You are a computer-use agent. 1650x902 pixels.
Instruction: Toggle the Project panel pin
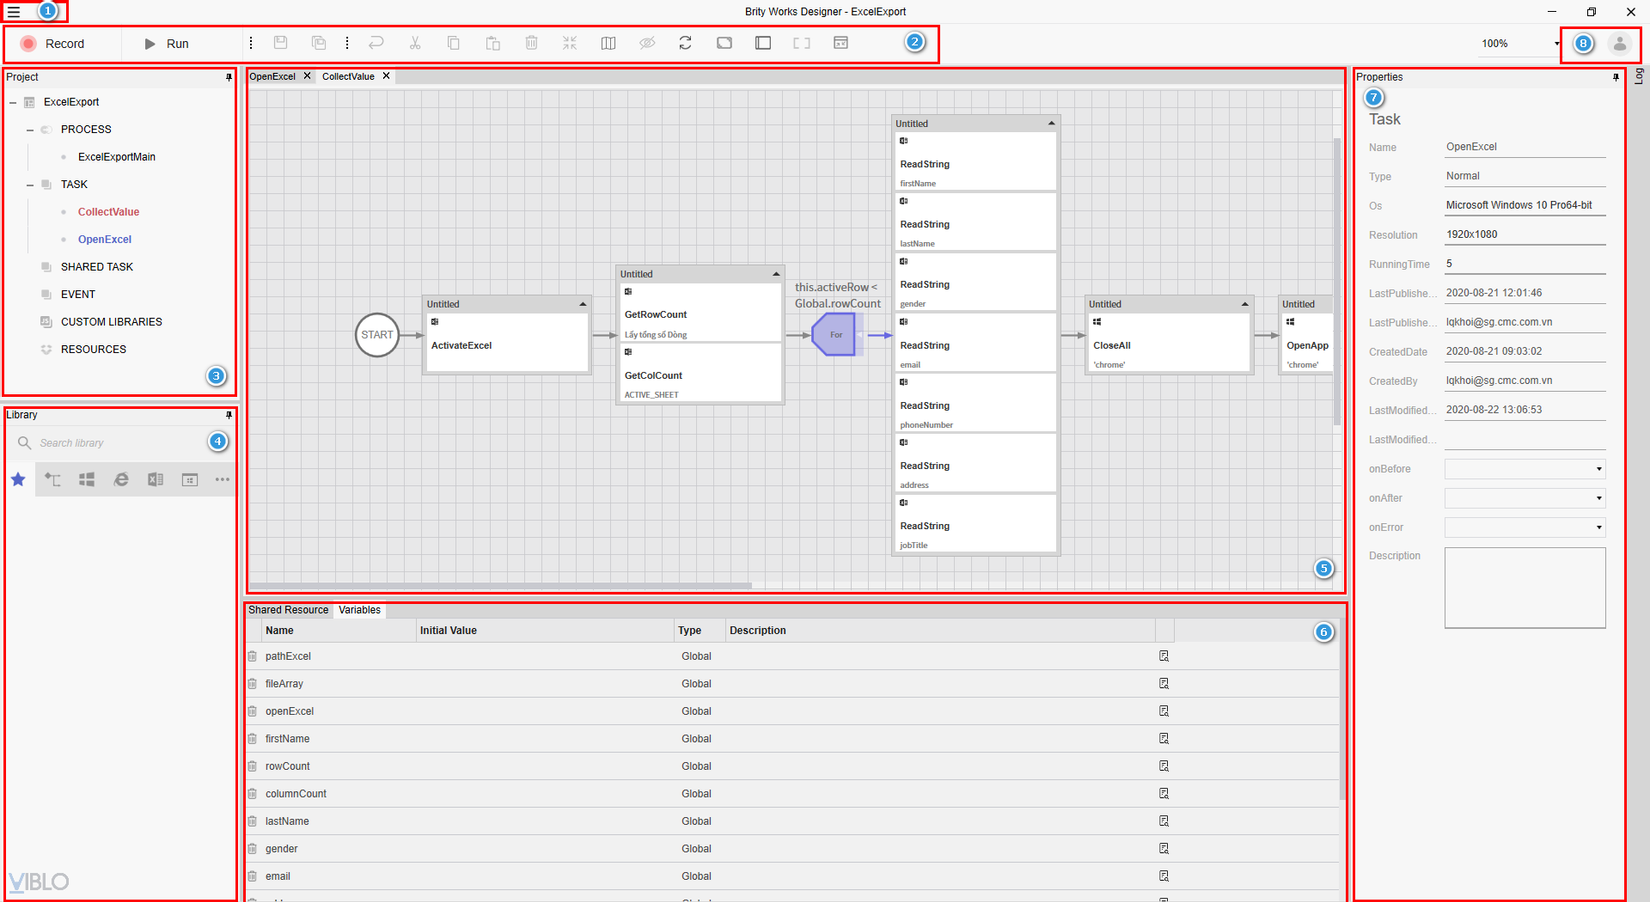point(229,77)
